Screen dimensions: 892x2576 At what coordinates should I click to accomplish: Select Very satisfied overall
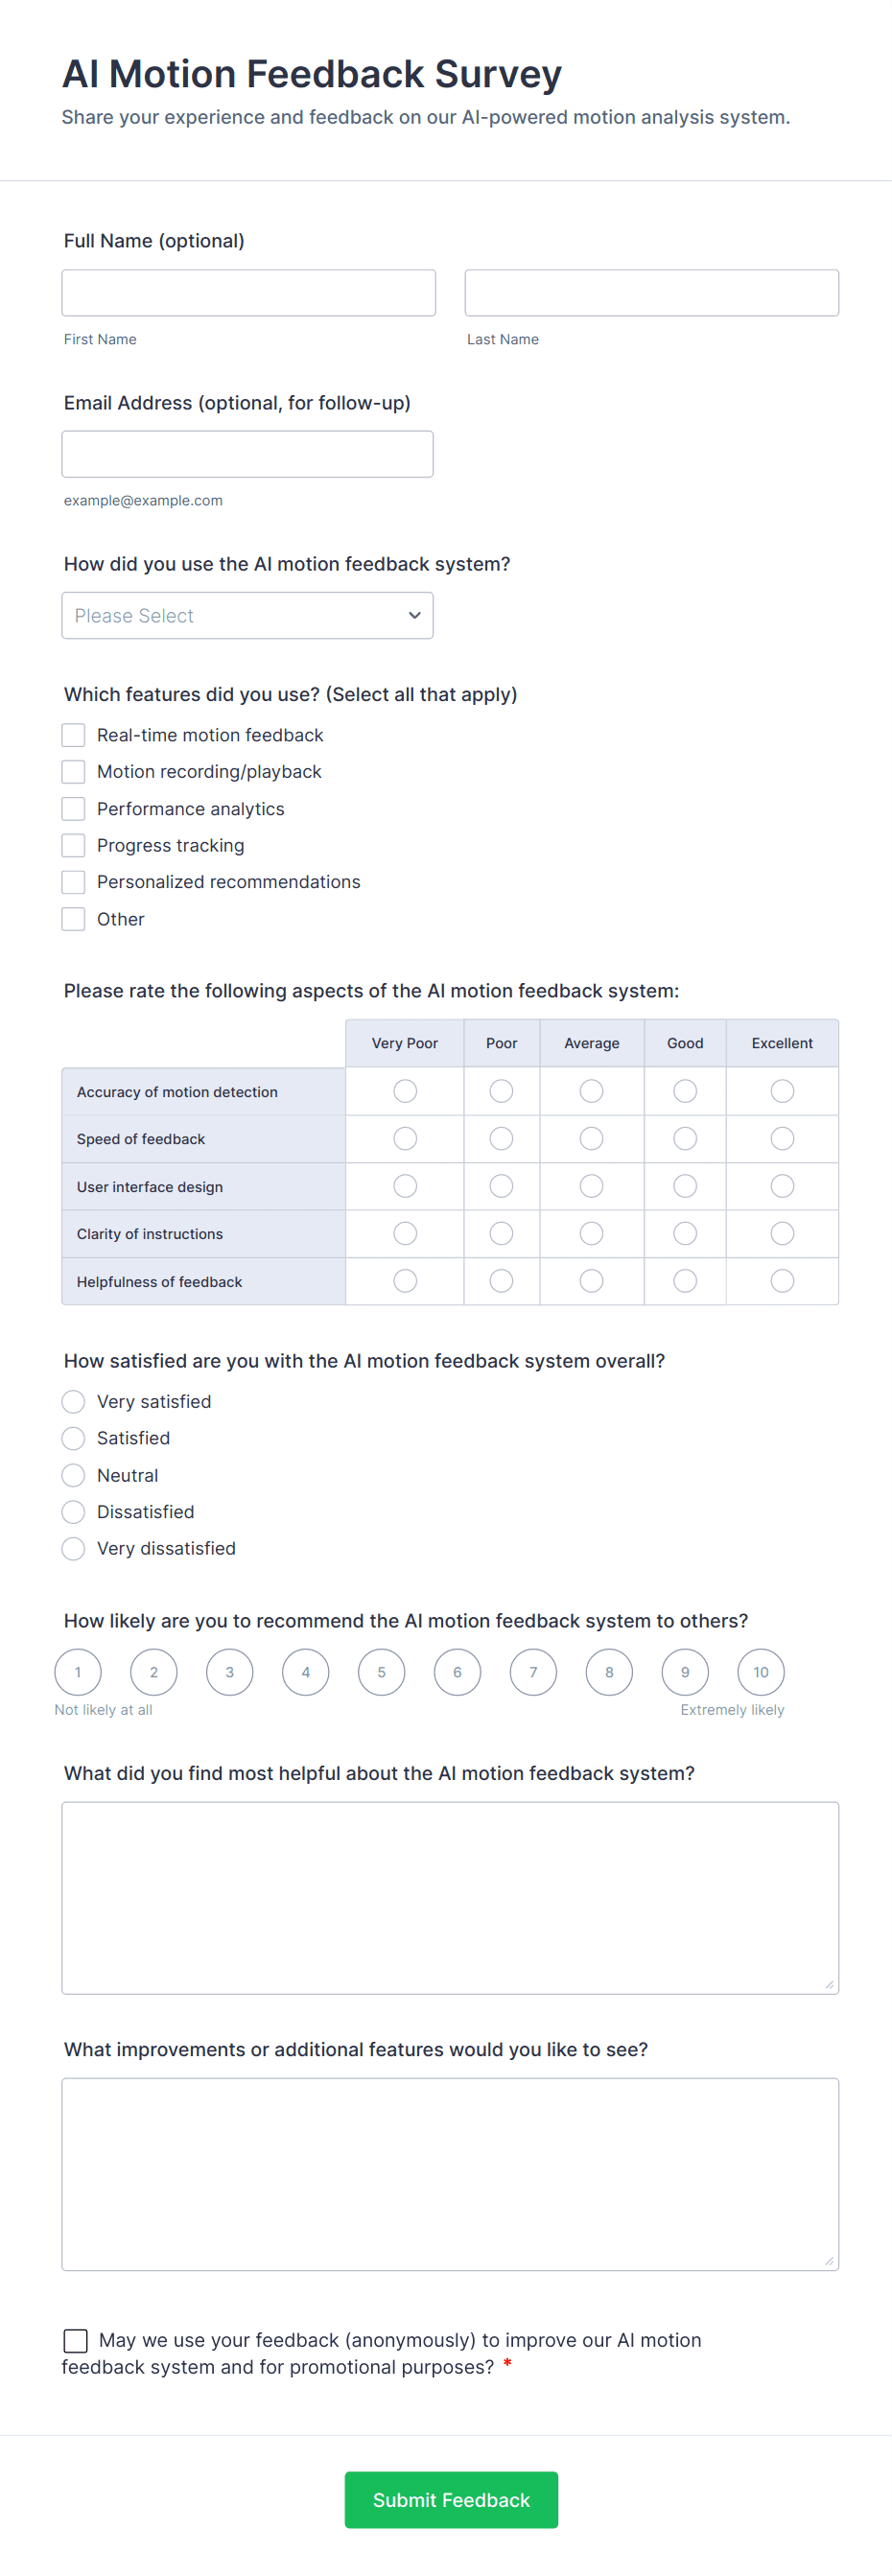(72, 1401)
